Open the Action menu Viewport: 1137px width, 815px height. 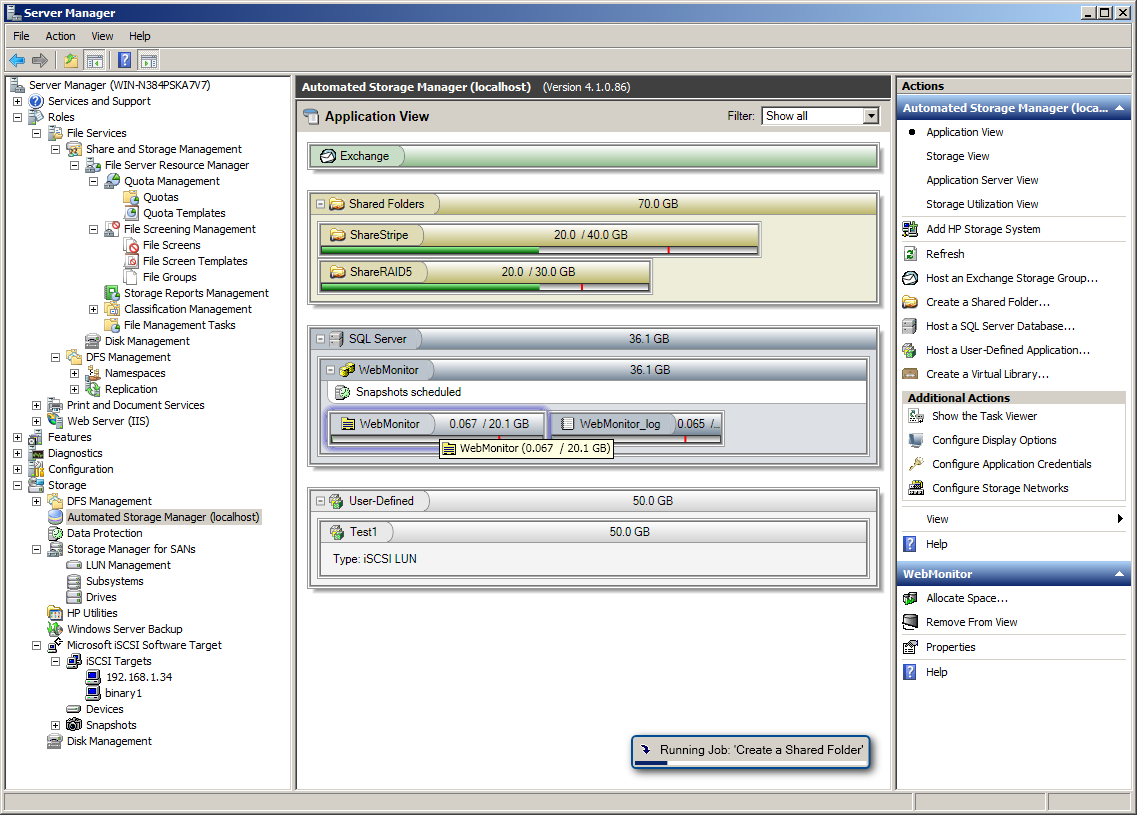pos(60,36)
